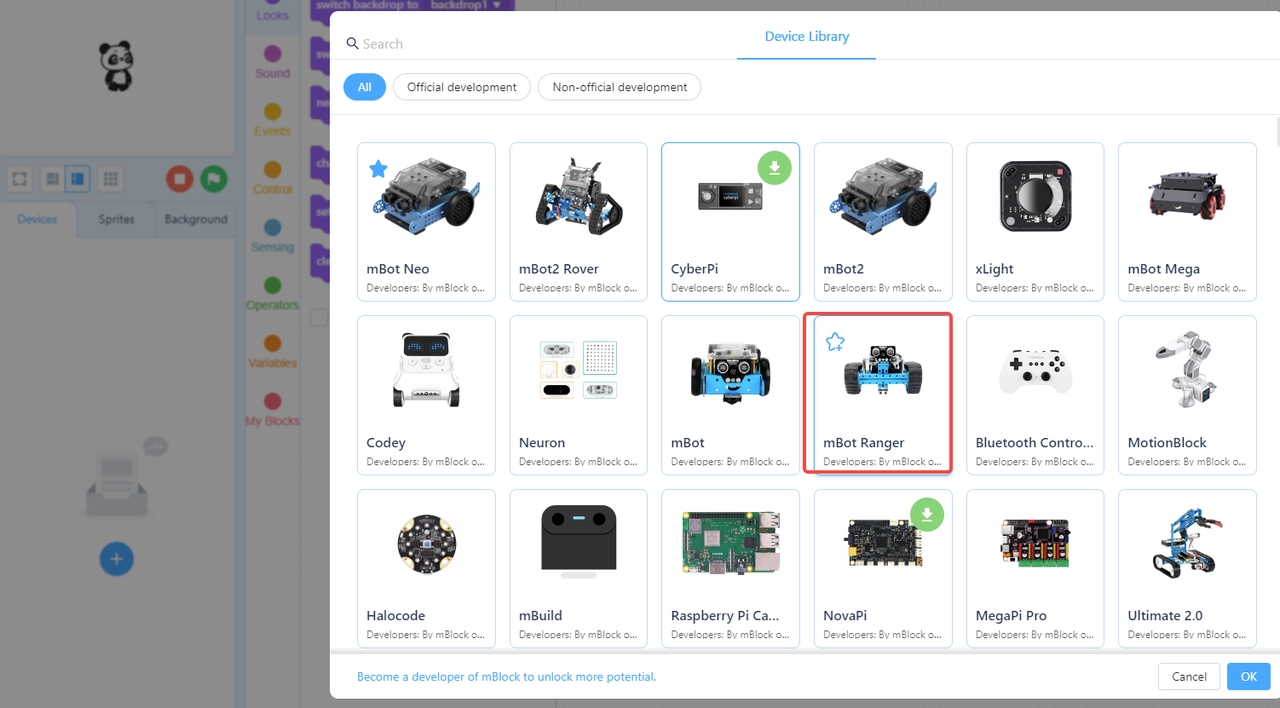The height and width of the screenshot is (708, 1280).
Task: Switch to Sprites tab in background
Action: click(x=116, y=219)
